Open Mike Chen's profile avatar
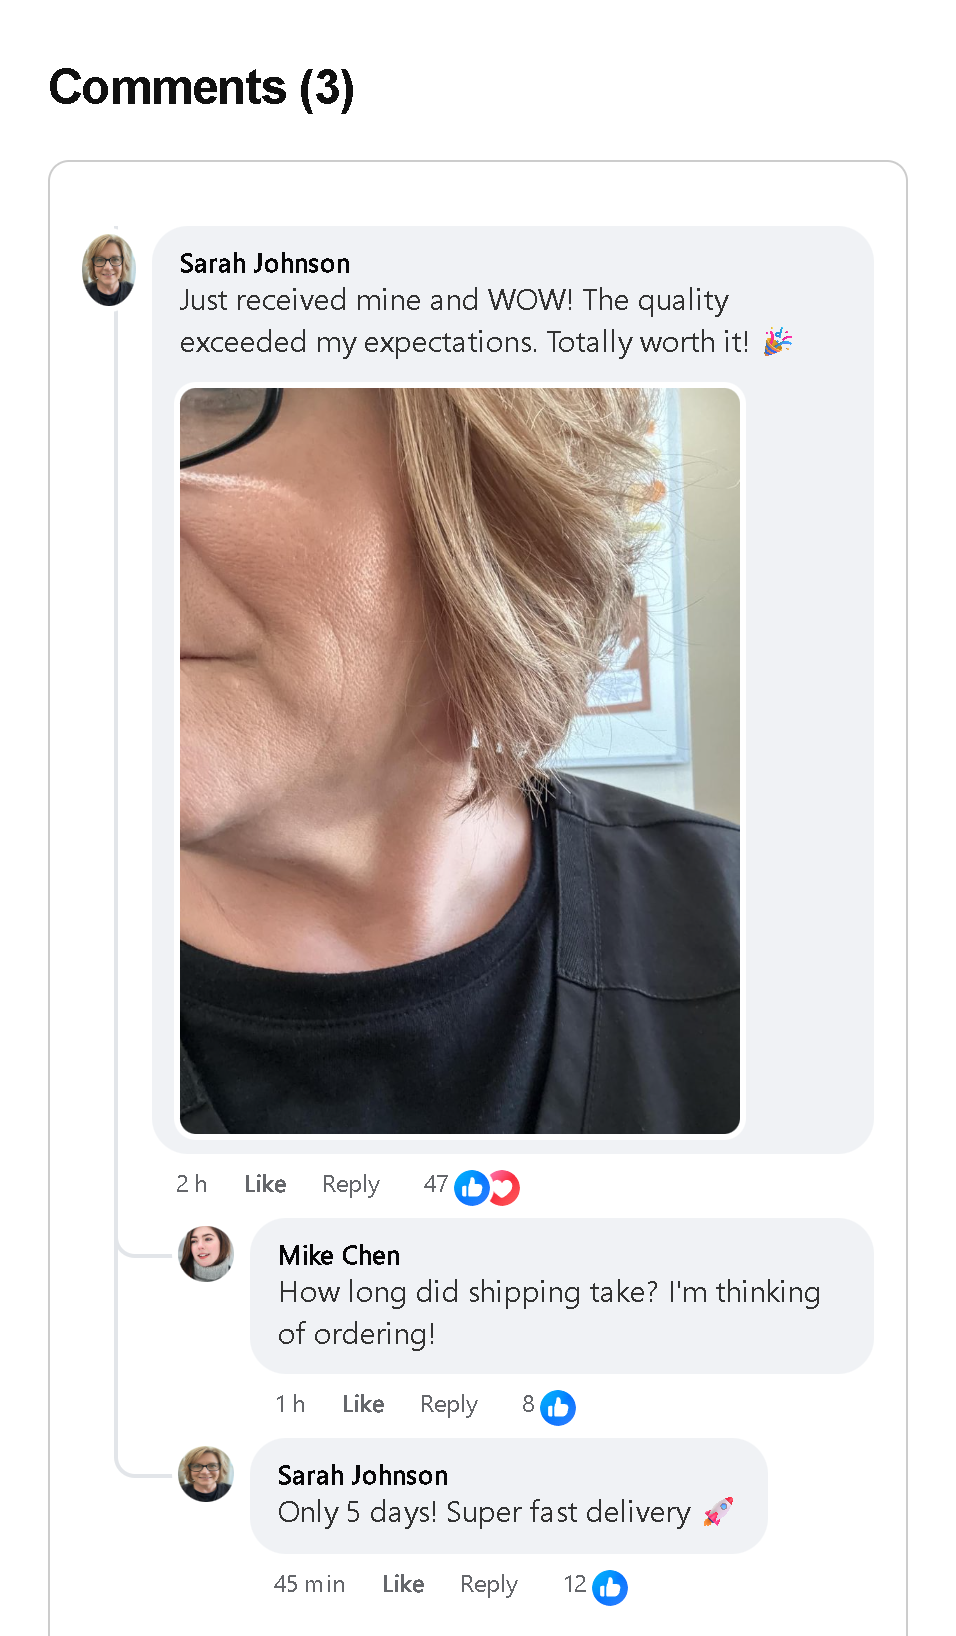956x1636 pixels. [x=206, y=1254]
